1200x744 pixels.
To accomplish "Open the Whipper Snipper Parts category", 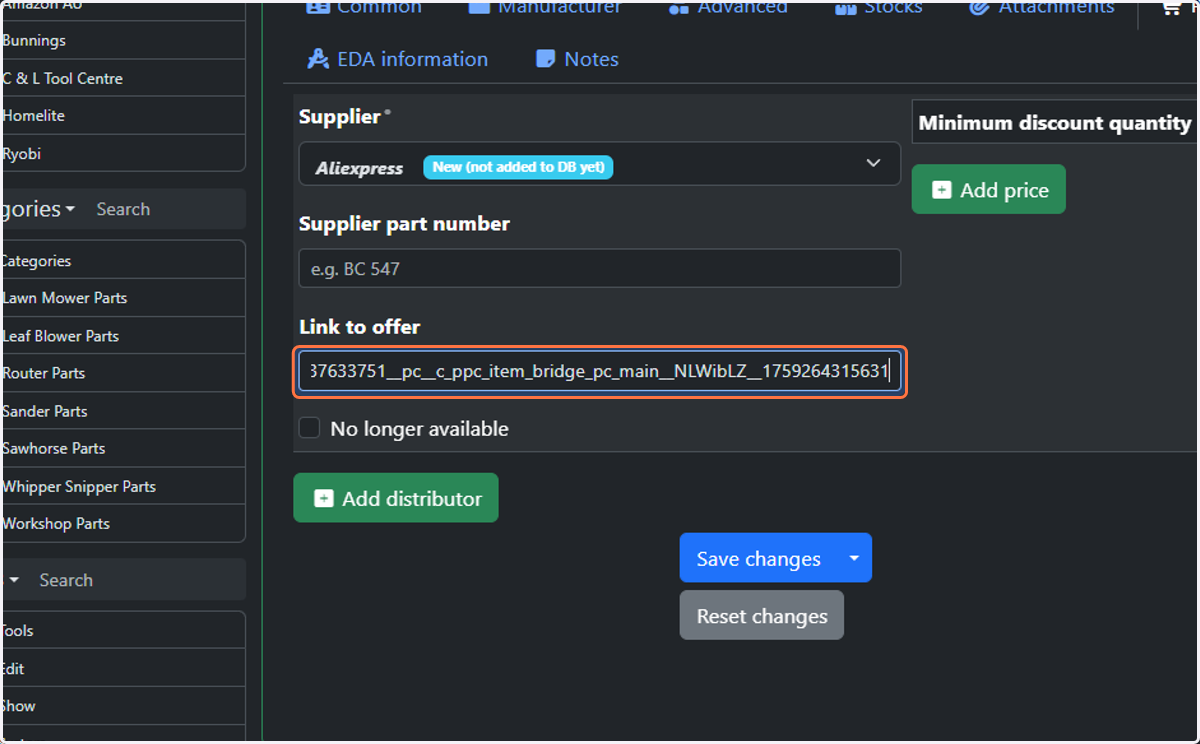I will pos(122,486).
